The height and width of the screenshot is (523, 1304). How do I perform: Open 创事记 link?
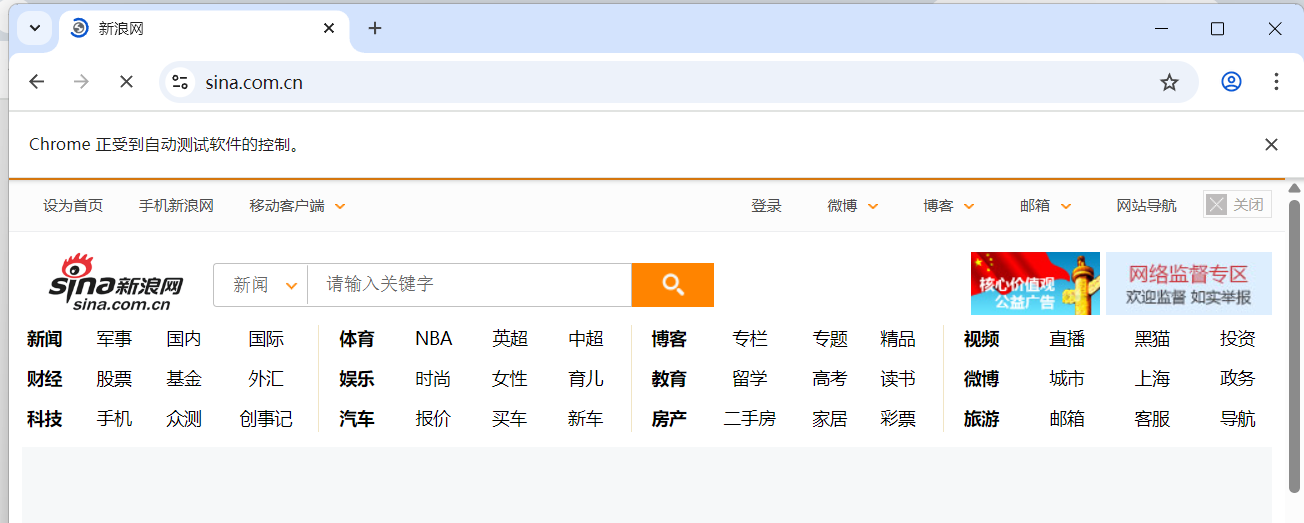(266, 419)
